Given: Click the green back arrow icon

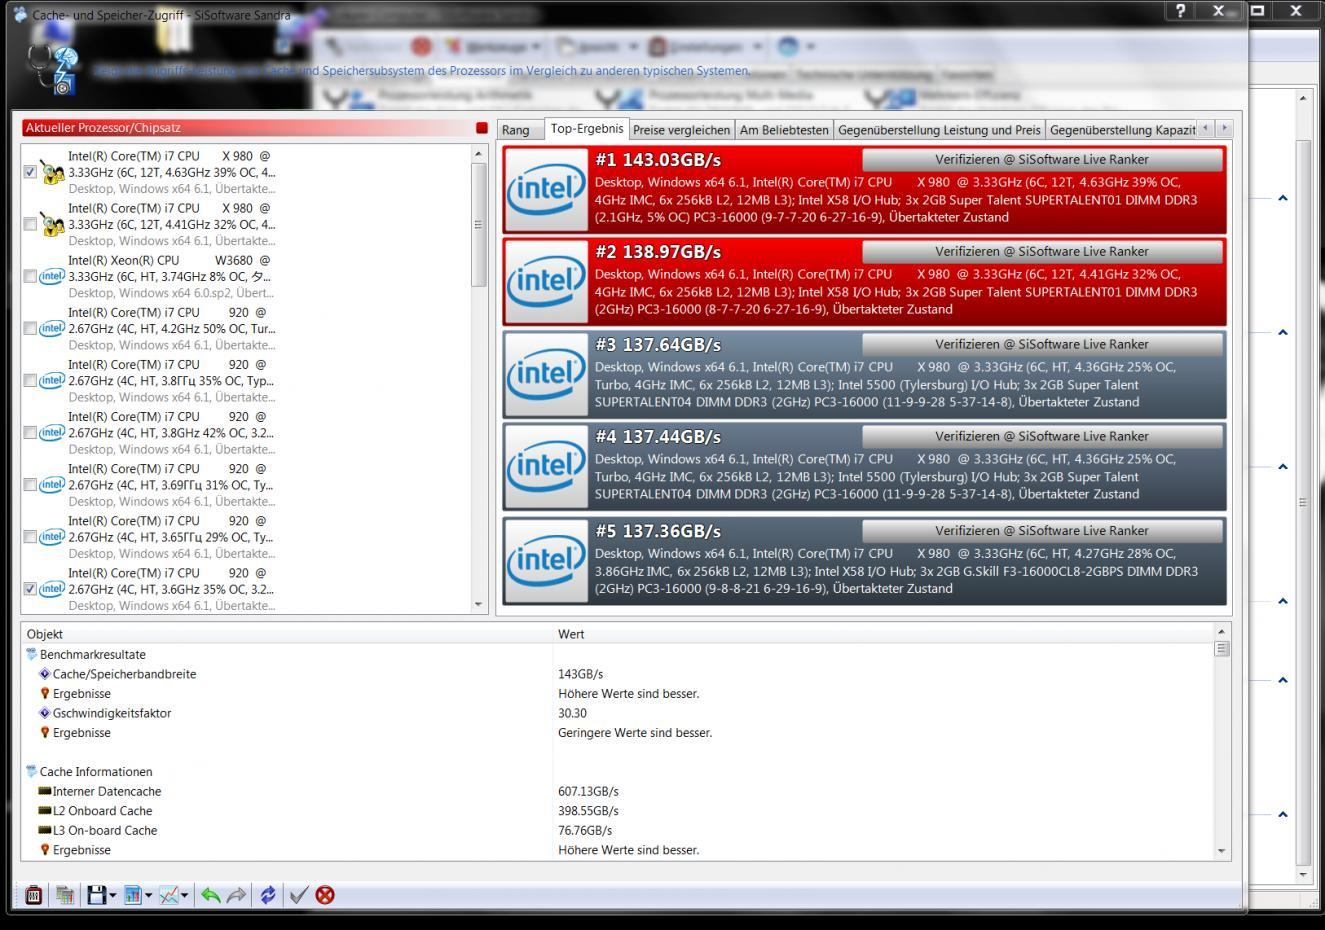Looking at the screenshot, I should 210,895.
